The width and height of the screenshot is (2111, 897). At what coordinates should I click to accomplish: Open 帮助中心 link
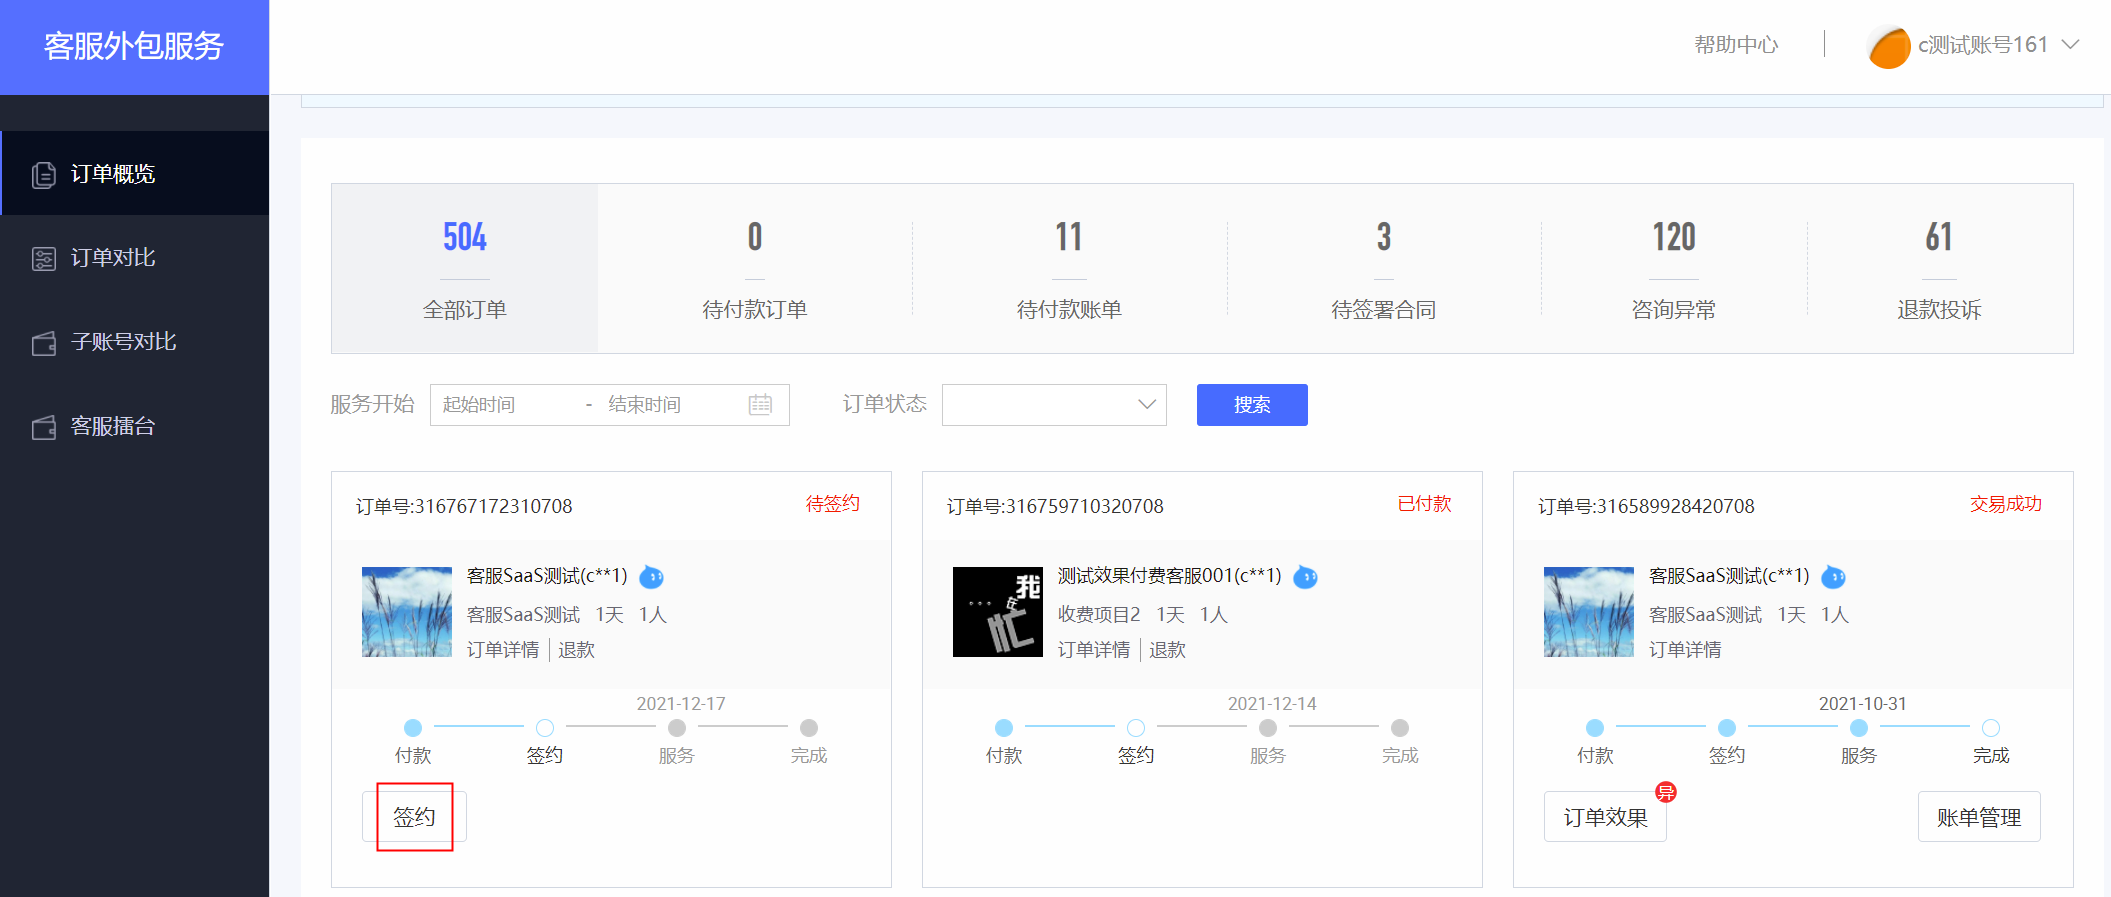1736,45
